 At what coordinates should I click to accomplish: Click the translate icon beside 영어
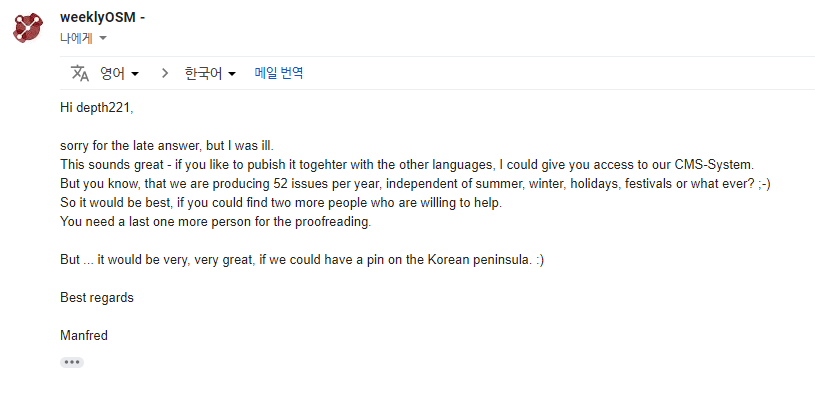pyautogui.click(x=80, y=73)
